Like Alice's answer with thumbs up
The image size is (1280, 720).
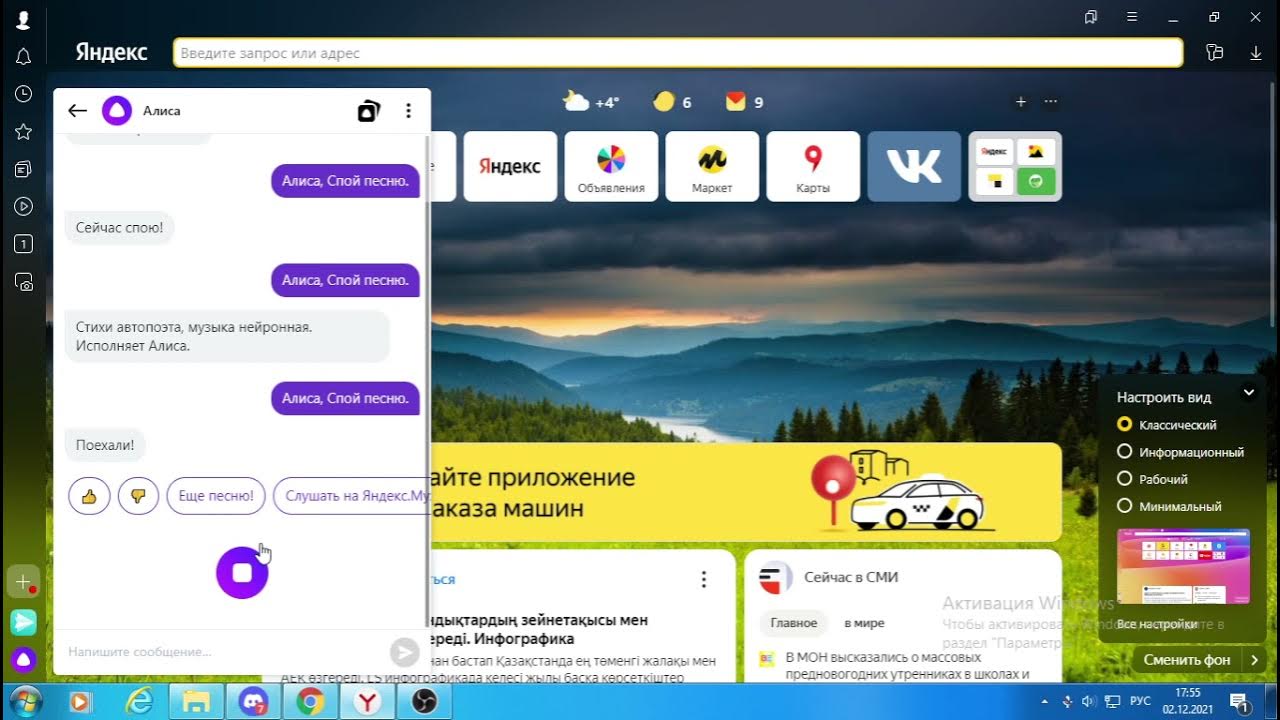tap(89, 495)
